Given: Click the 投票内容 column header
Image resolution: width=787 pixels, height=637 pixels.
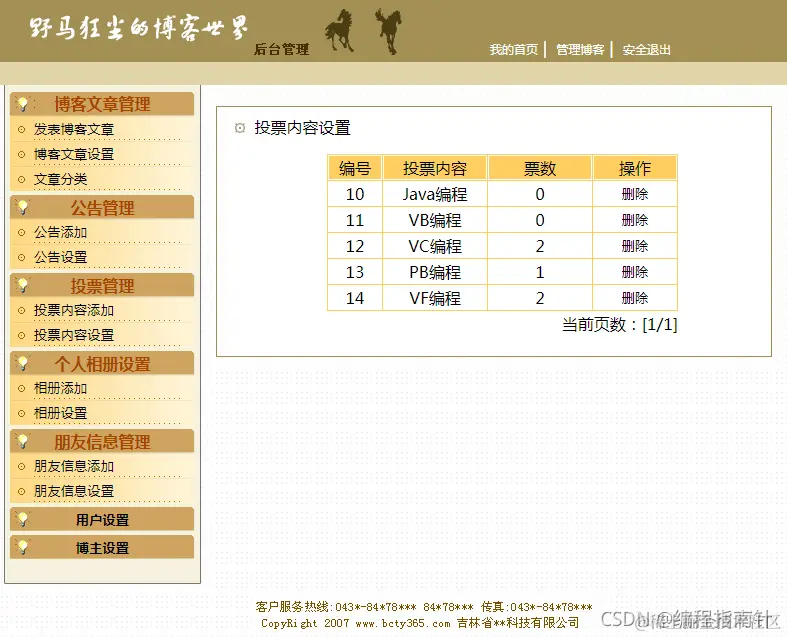Looking at the screenshot, I should point(435,168).
